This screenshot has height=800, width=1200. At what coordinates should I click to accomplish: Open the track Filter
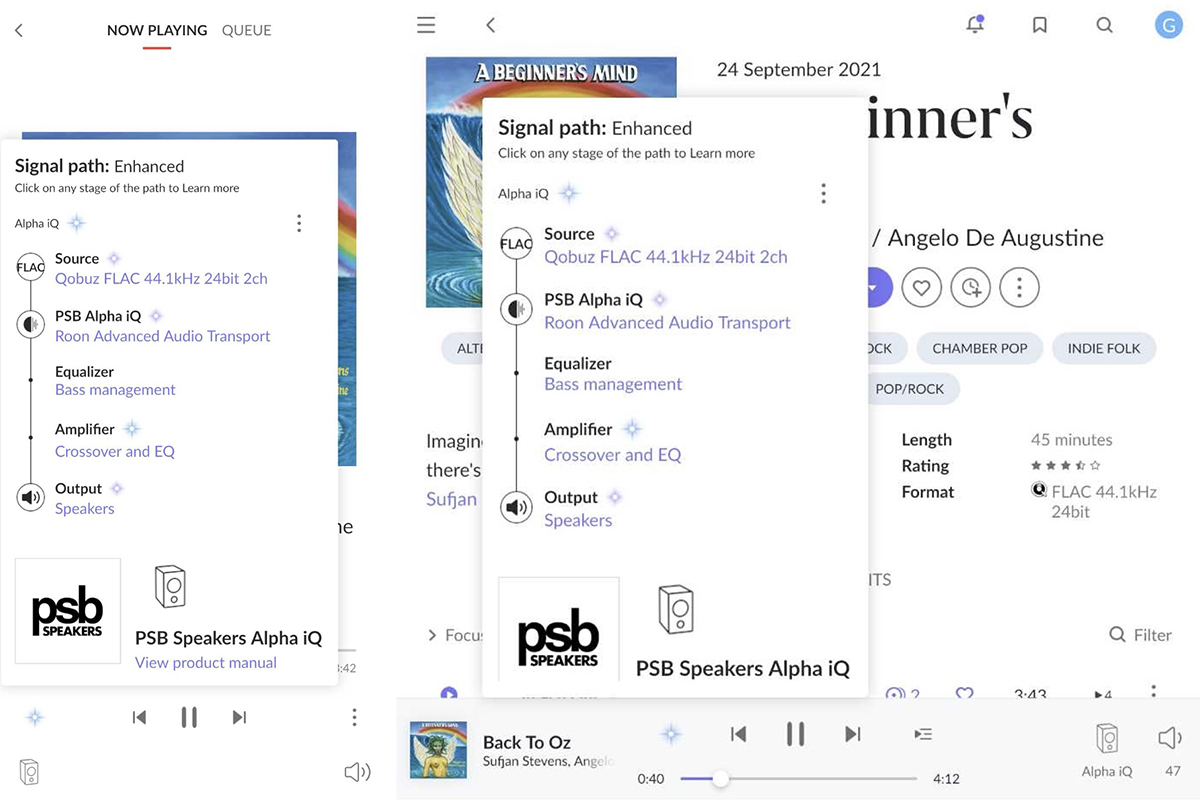1141,635
